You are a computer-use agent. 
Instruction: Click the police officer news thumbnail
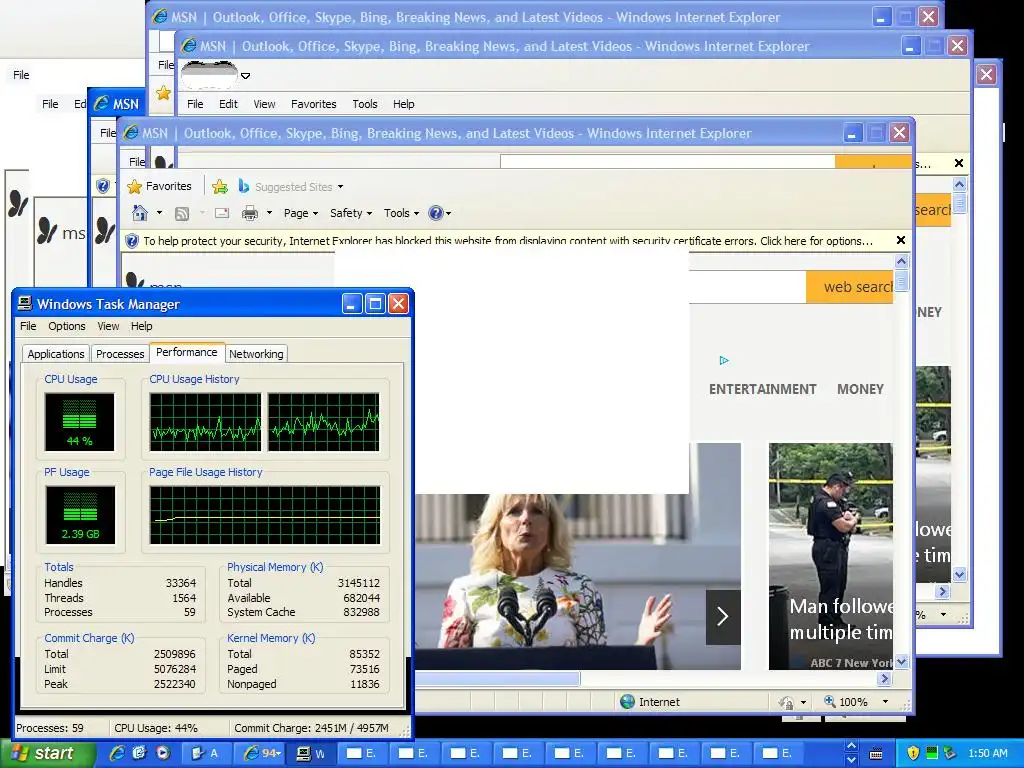pyautogui.click(x=830, y=556)
